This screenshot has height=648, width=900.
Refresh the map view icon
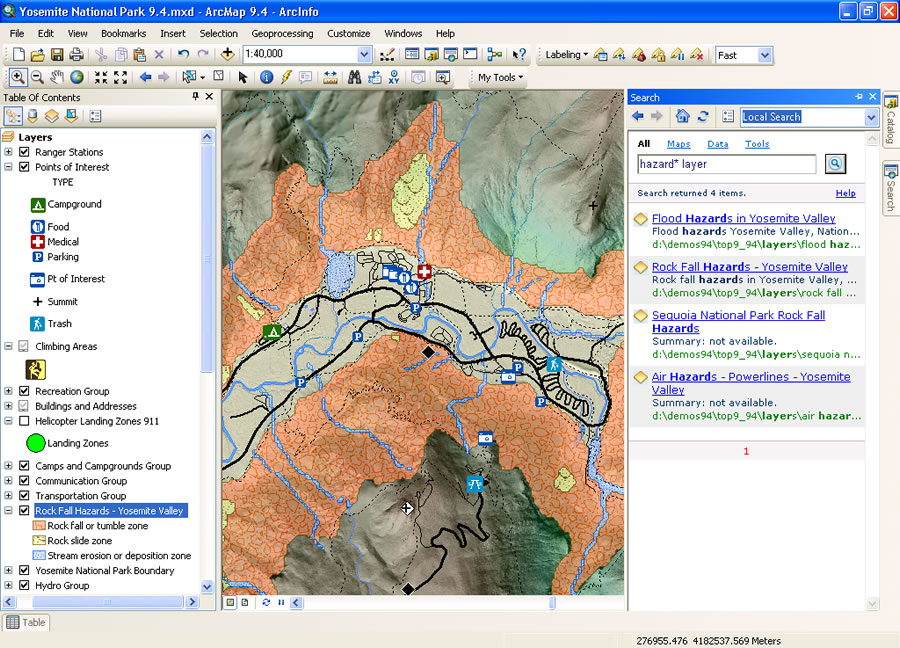tap(266, 603)
